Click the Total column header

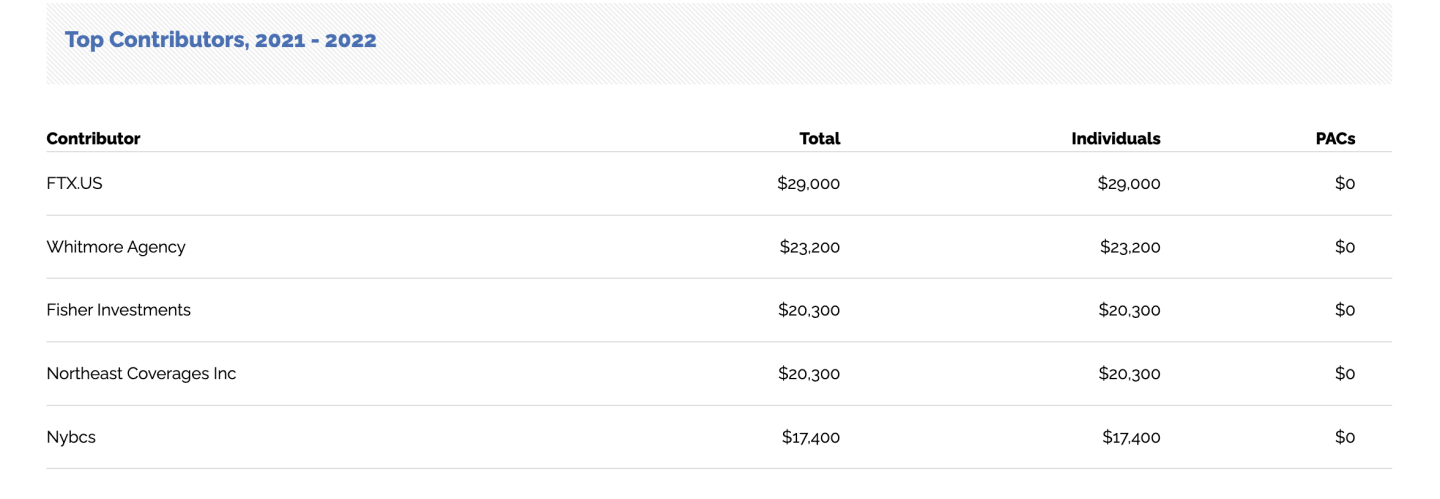pyautogui.click(x=819, y=139)
